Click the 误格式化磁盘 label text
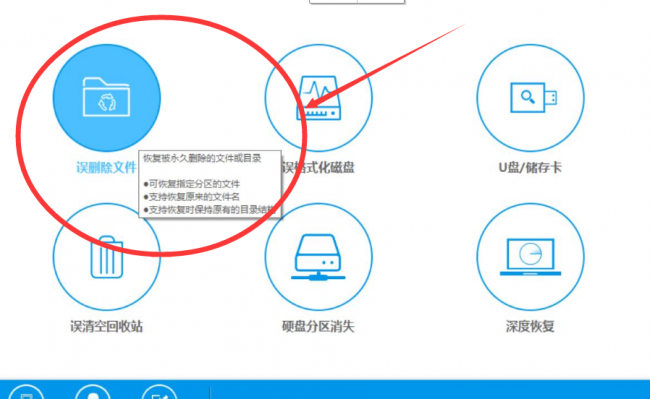 [318, 167]
